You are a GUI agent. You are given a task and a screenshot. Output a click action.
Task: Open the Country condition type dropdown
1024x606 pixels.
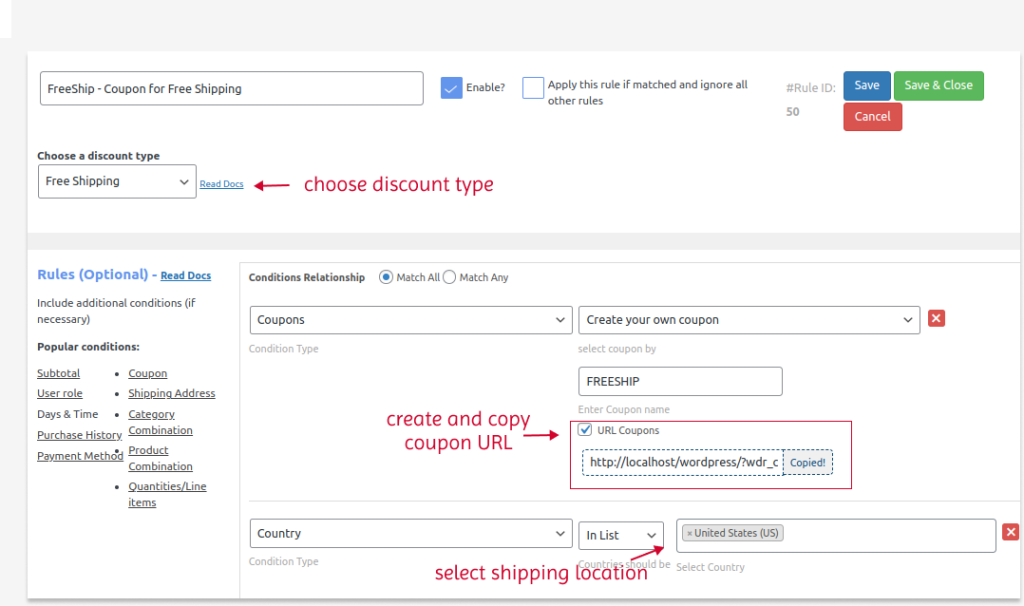coord(410,533)
